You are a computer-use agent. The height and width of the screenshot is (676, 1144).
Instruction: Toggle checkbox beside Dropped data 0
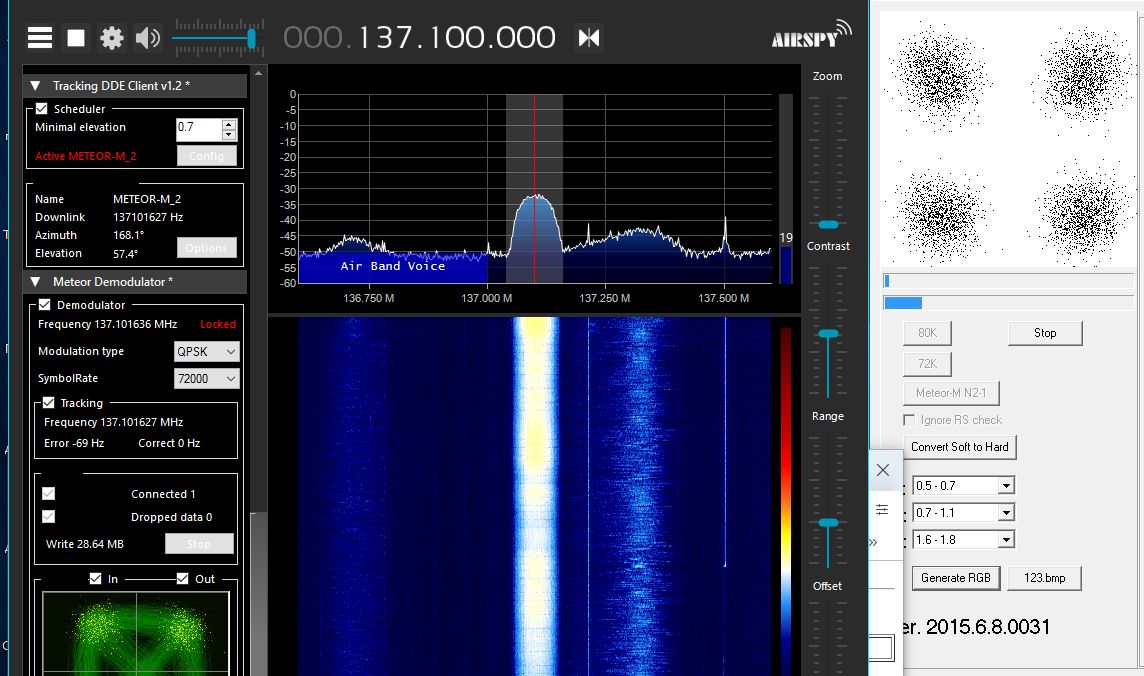tap(48, 516)
